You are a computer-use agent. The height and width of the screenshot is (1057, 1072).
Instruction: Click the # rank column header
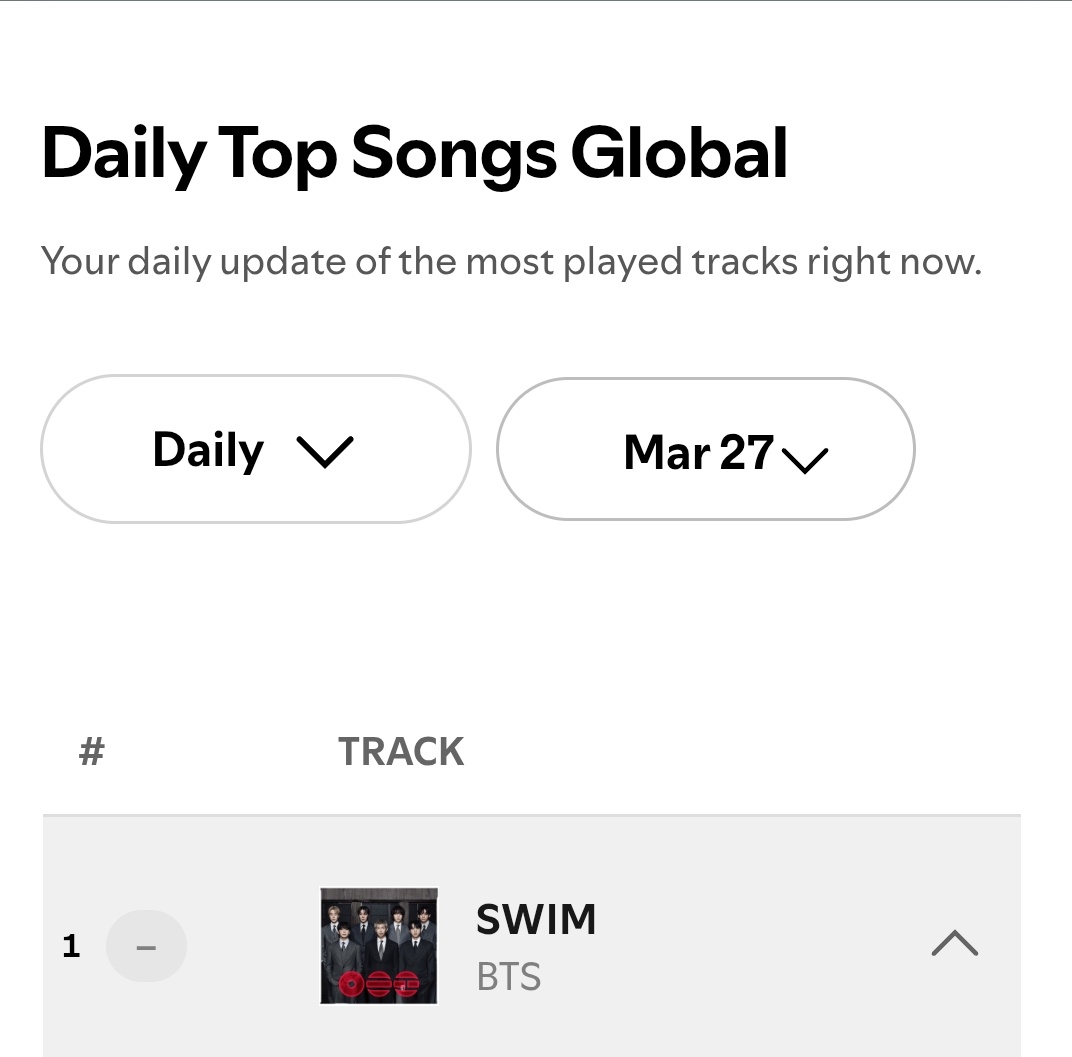click(x=91, y=751)
